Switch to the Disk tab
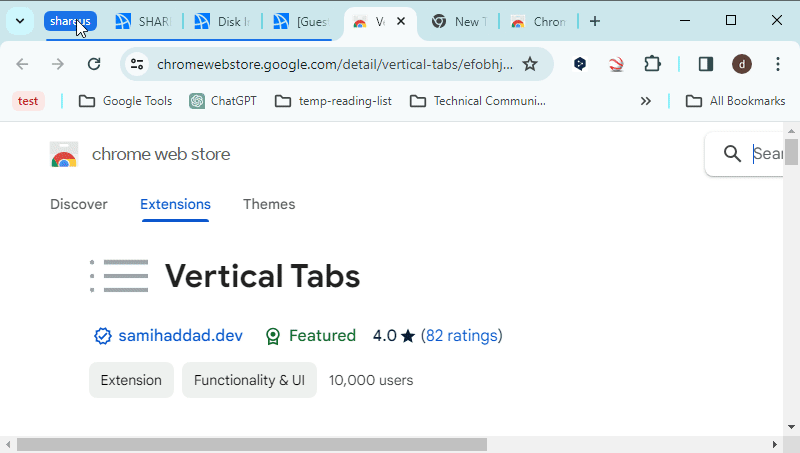 click(x=222, y=21)
